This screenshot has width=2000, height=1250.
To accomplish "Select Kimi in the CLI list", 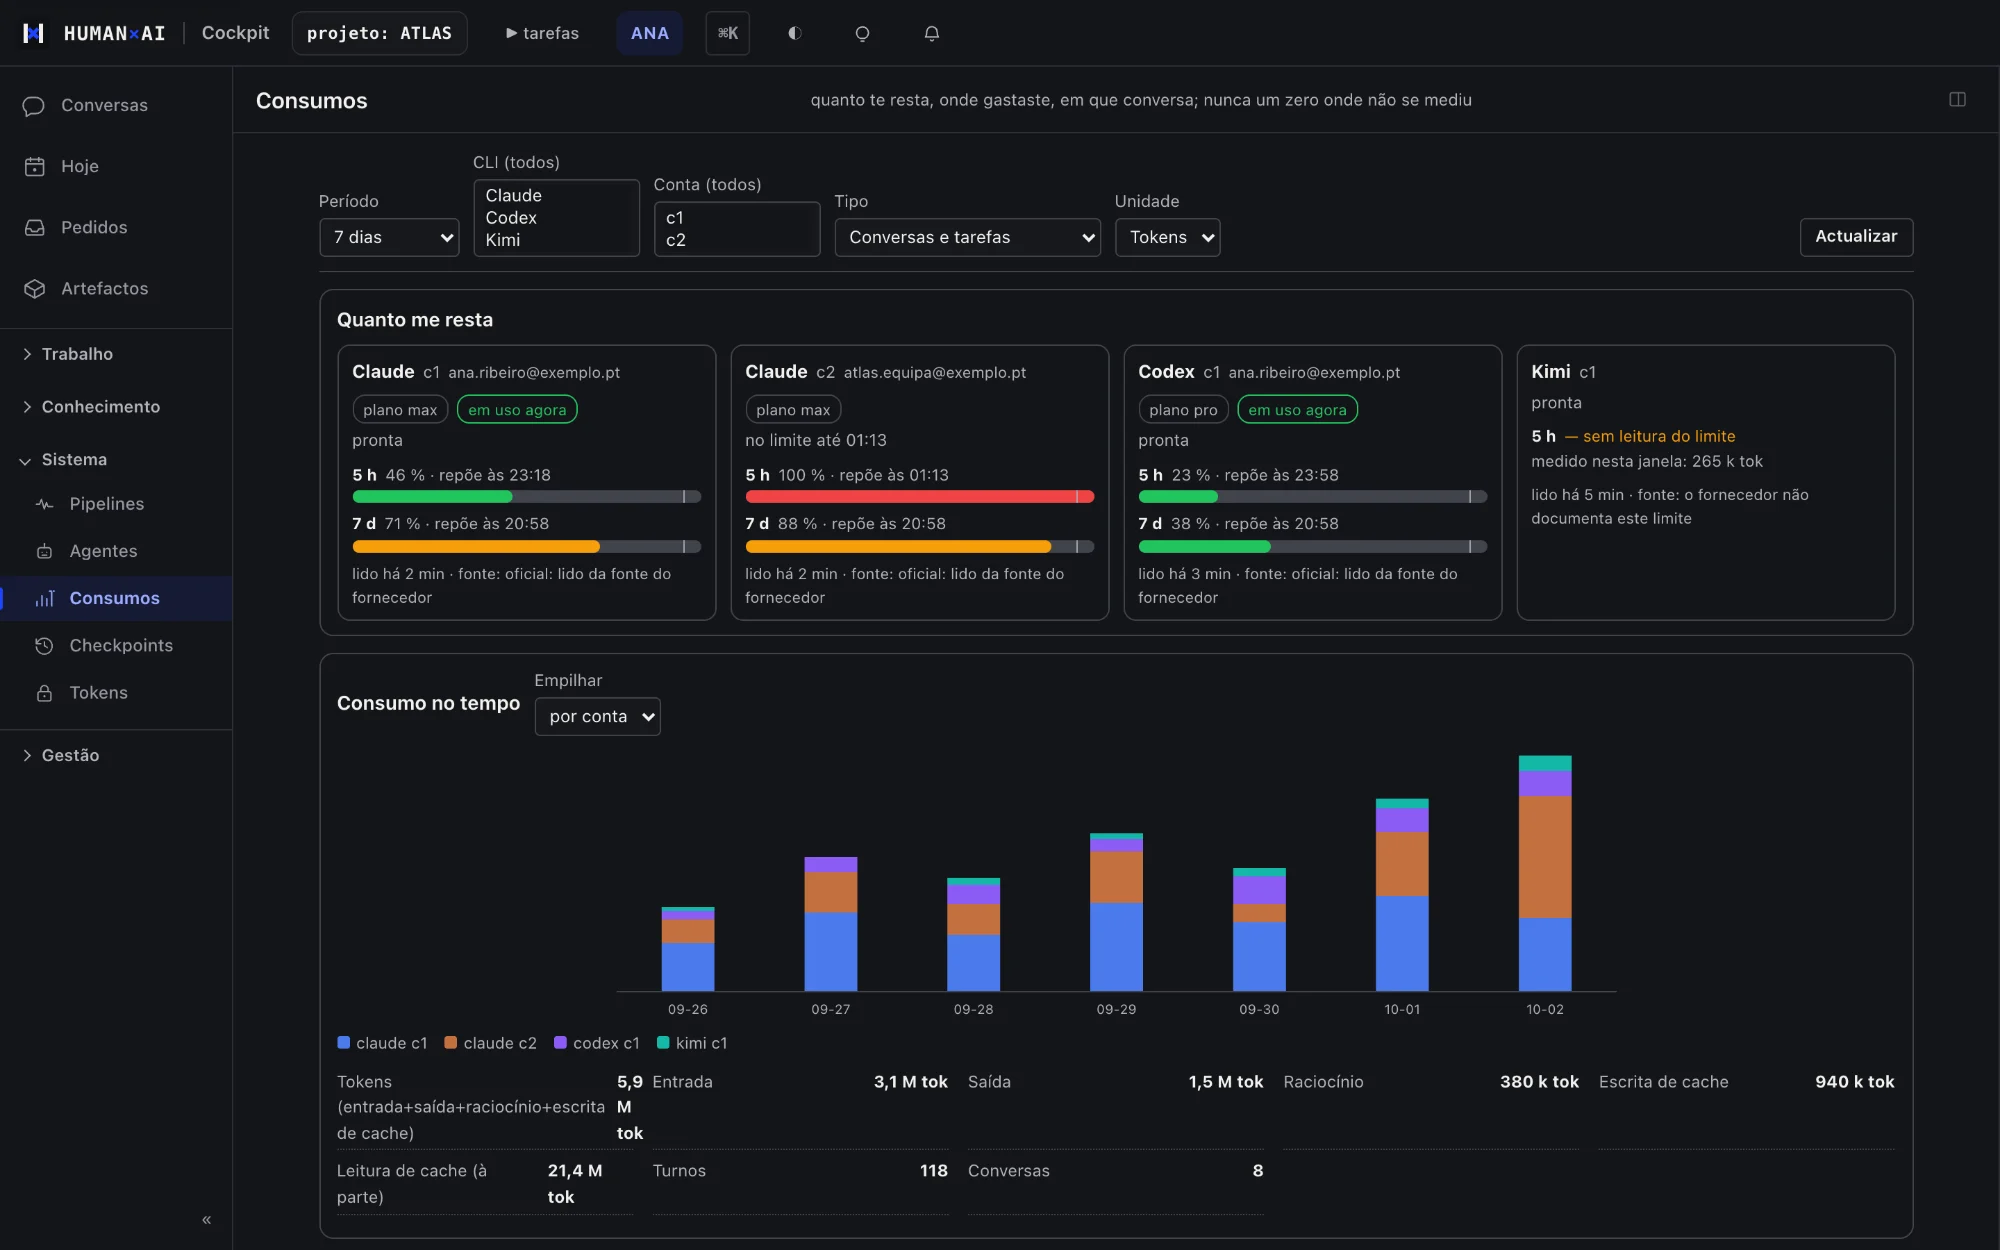I will point(556,240).
